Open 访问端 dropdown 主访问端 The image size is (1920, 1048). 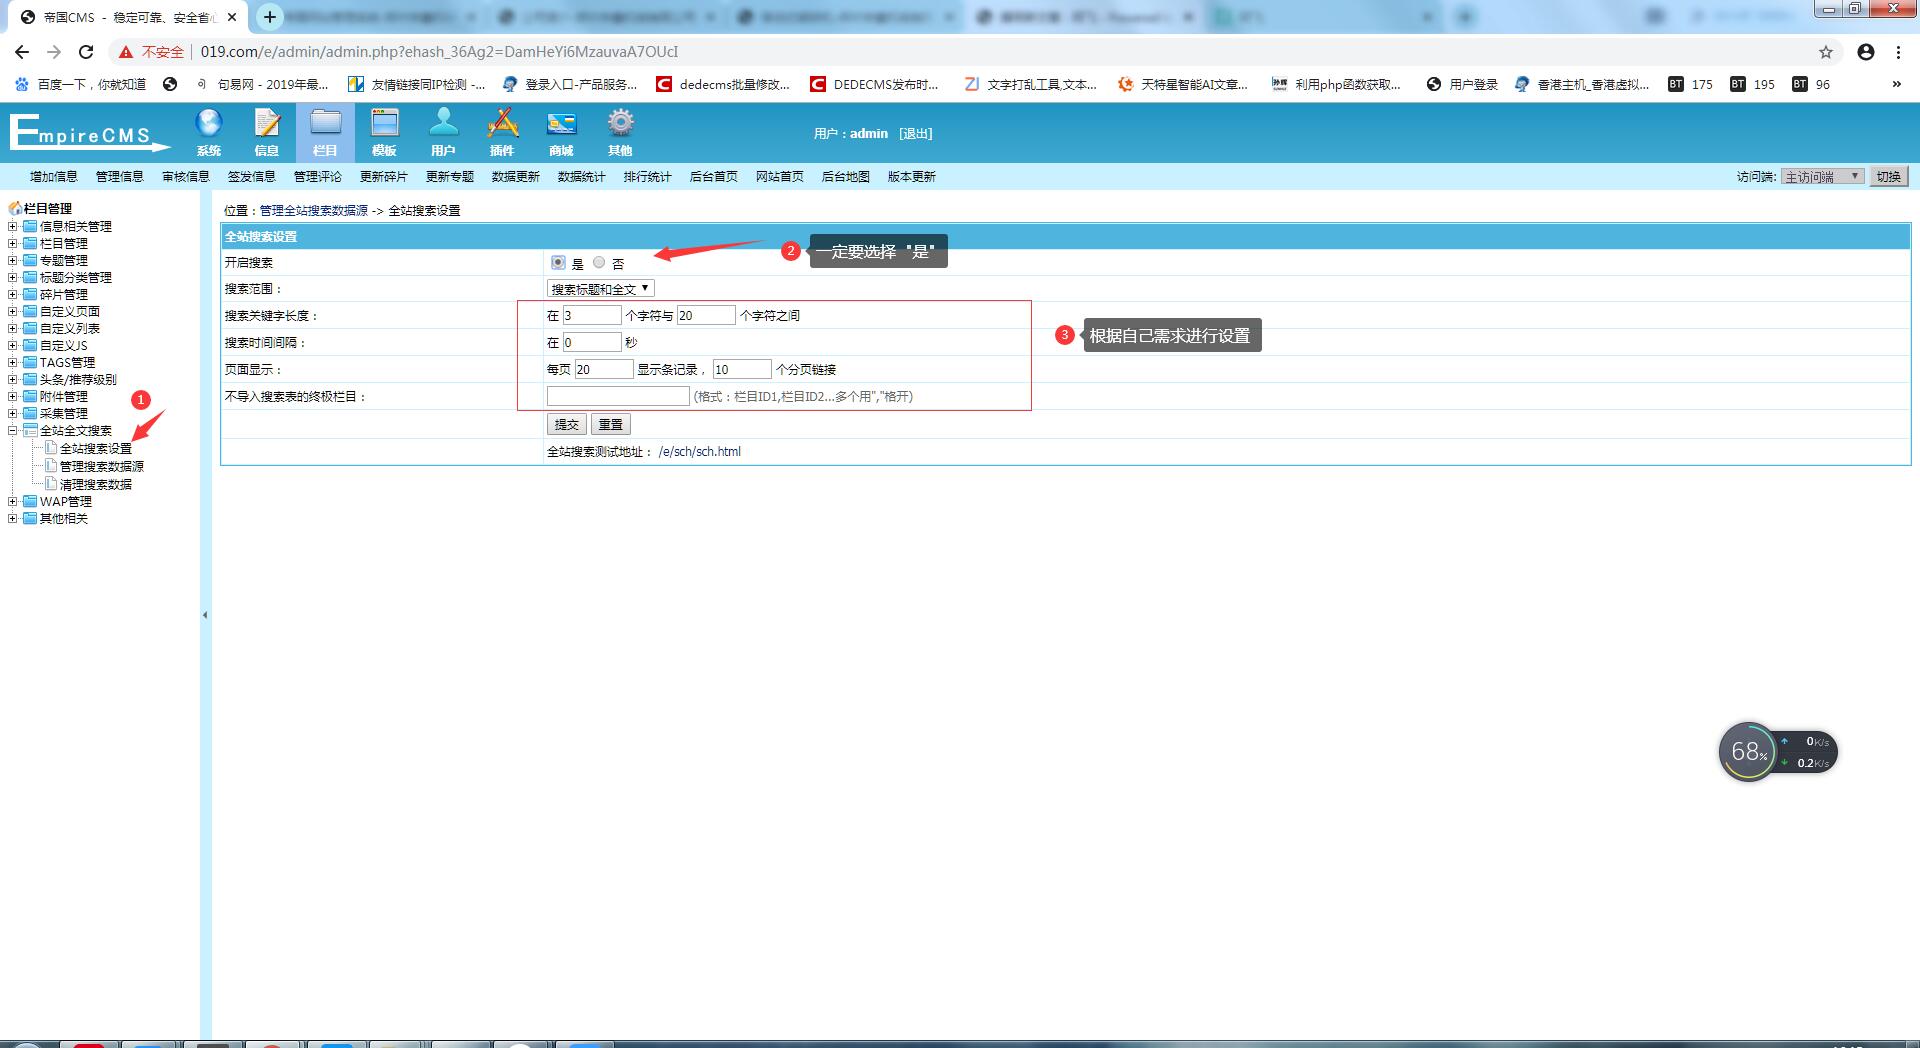[1822, 176]
